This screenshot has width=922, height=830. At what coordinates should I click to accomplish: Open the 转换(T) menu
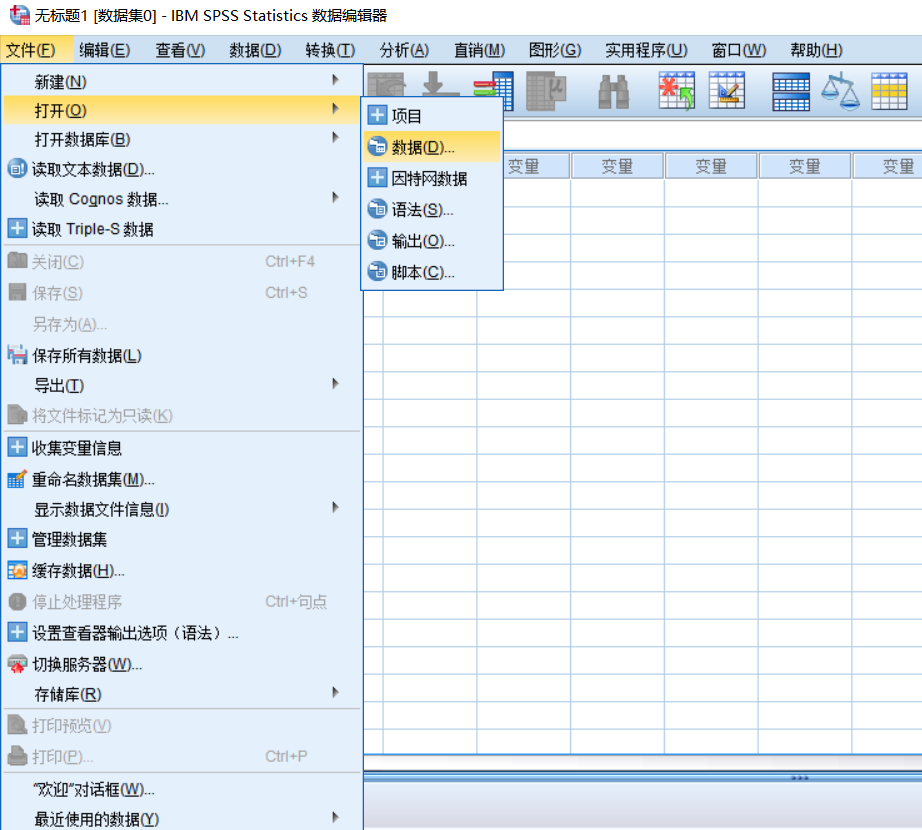[330, 51]
